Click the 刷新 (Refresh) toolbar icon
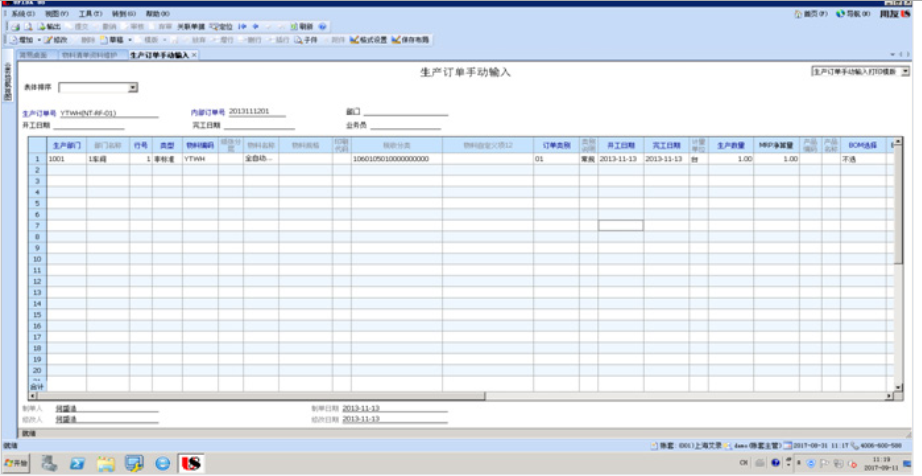The image size is (922, 476). coord(300,26)
